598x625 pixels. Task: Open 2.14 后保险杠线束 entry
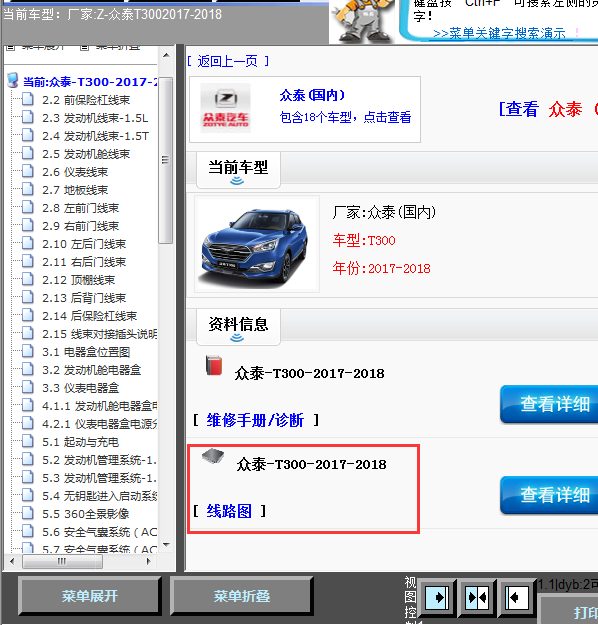(90, 316)
